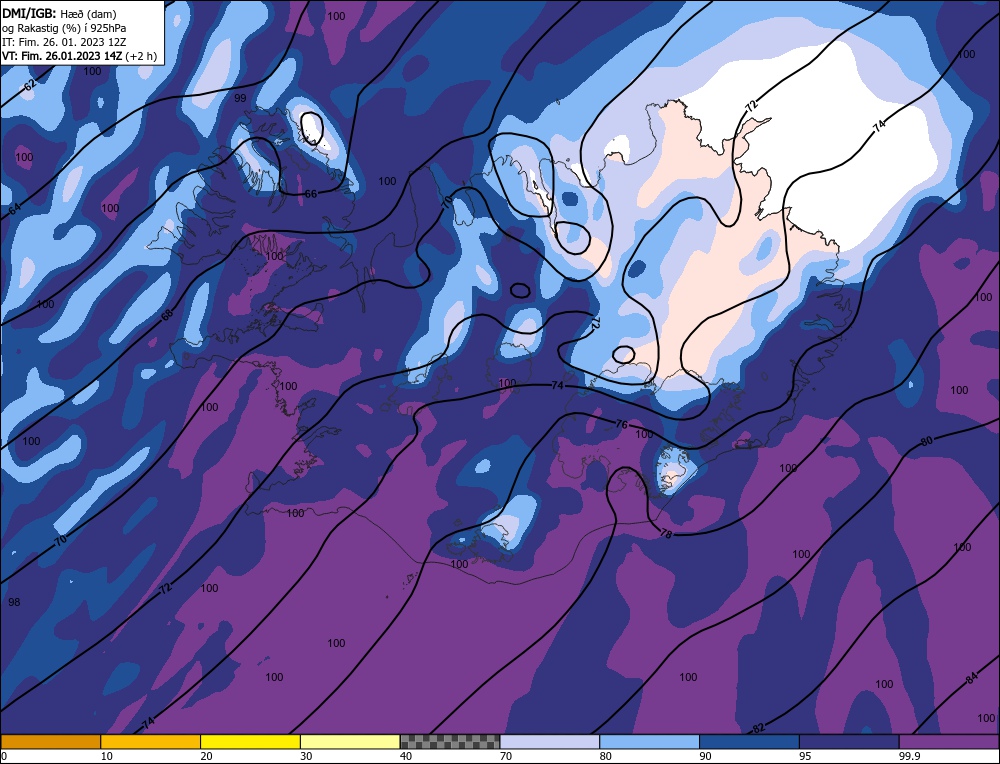This screenshot has width=1000, height=764.
Task: Click the '80' contour label on the map
Action: point(927,441)
